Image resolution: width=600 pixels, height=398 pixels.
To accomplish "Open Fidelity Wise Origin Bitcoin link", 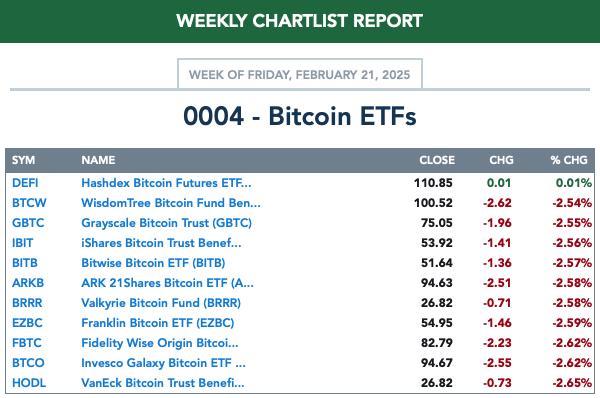I will [x=160, y=343].
